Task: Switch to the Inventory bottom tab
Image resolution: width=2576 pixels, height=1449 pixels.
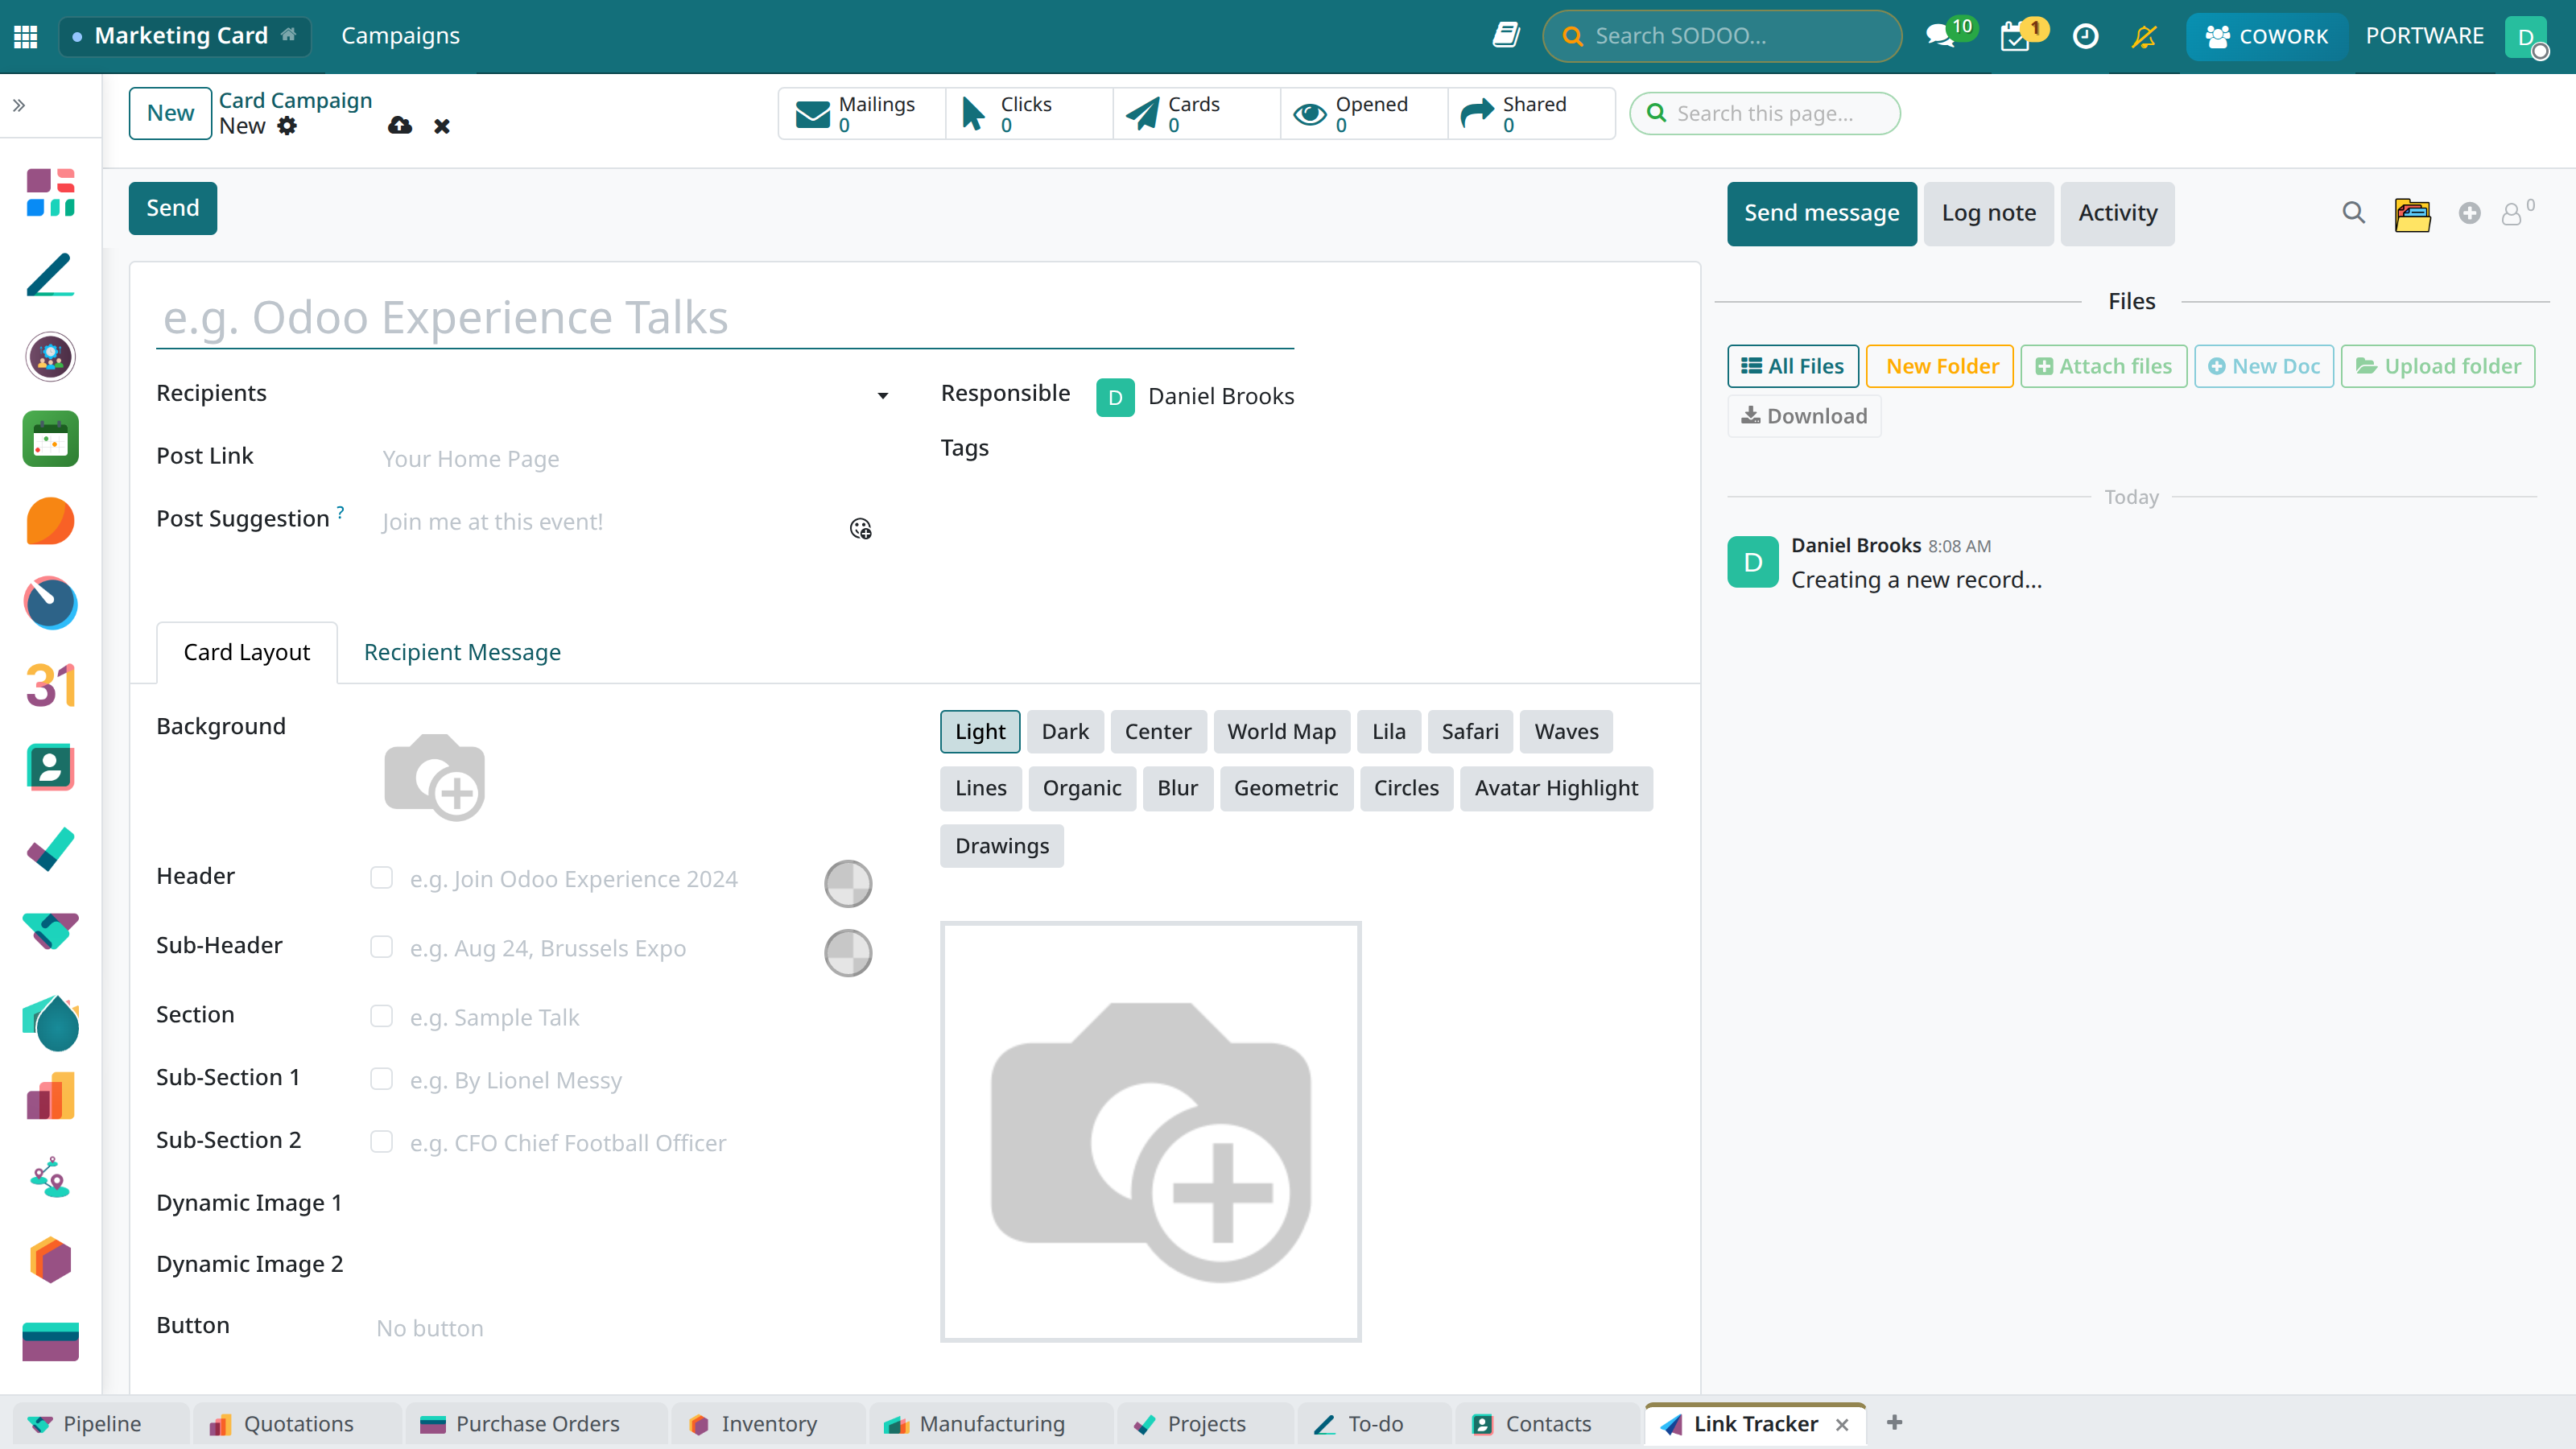Action: (x=767, y=1423)
